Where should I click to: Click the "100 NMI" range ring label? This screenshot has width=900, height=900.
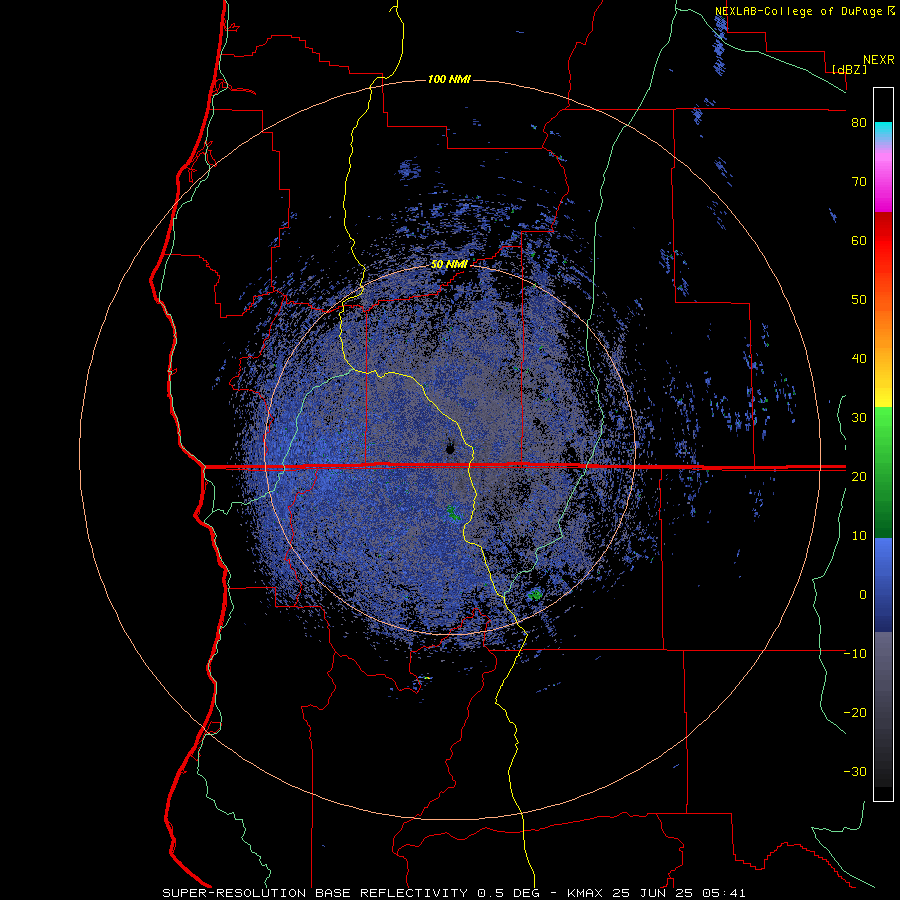[x=449, y=79]
